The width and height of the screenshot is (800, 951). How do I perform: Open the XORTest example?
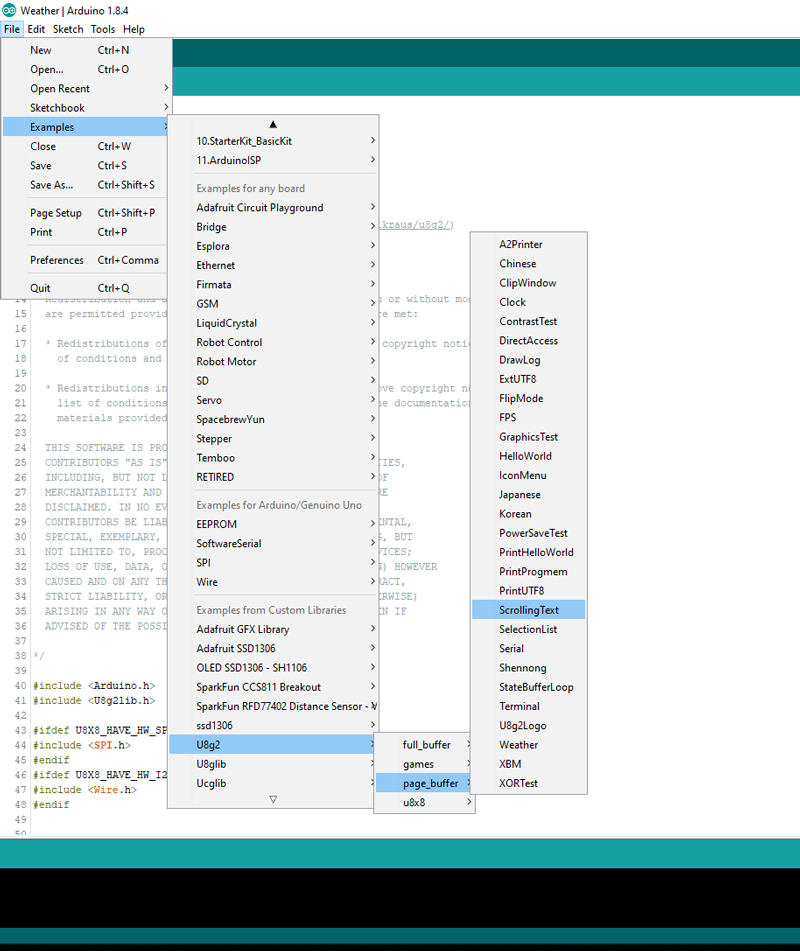pos(529,783)
